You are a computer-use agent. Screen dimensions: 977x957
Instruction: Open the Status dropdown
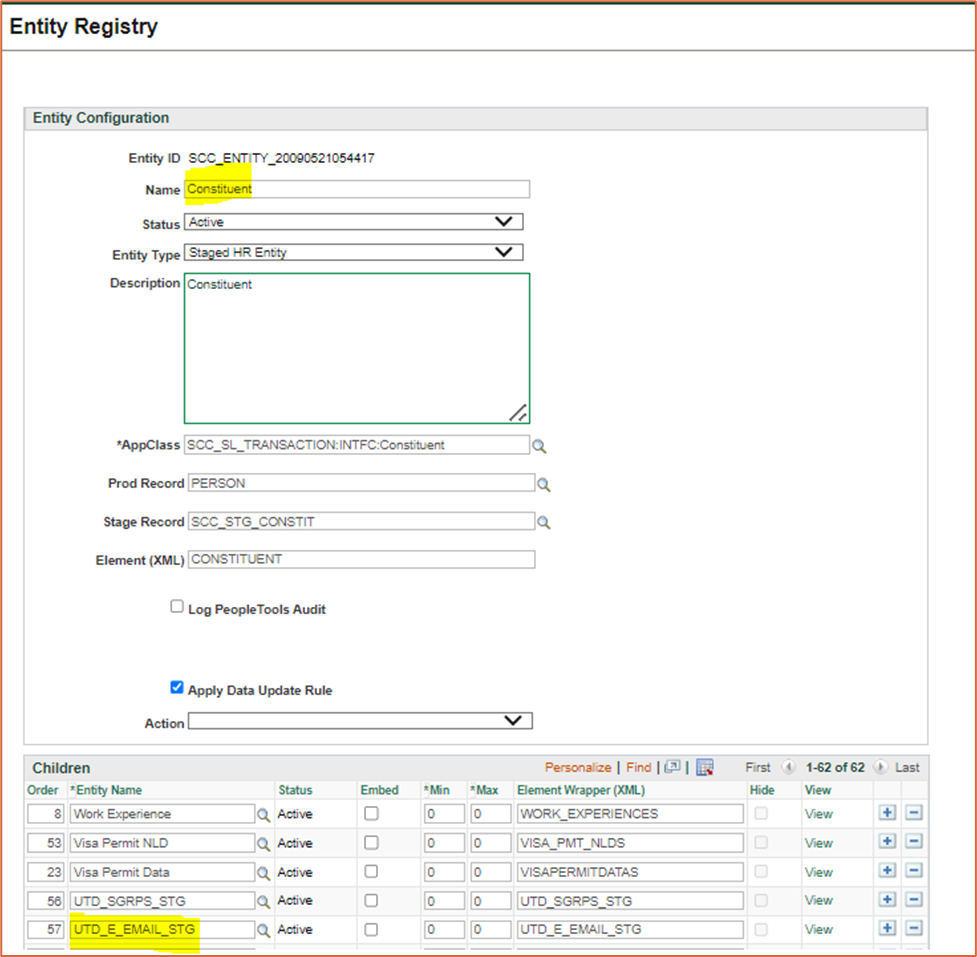pyautogui.click(x=354, y=222)
